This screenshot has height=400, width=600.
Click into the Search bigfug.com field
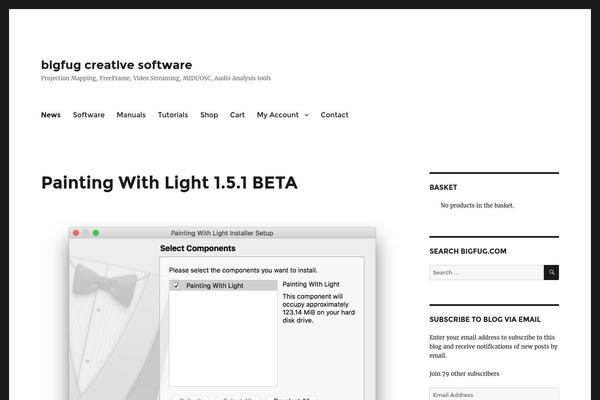click(x=486, y=273)
